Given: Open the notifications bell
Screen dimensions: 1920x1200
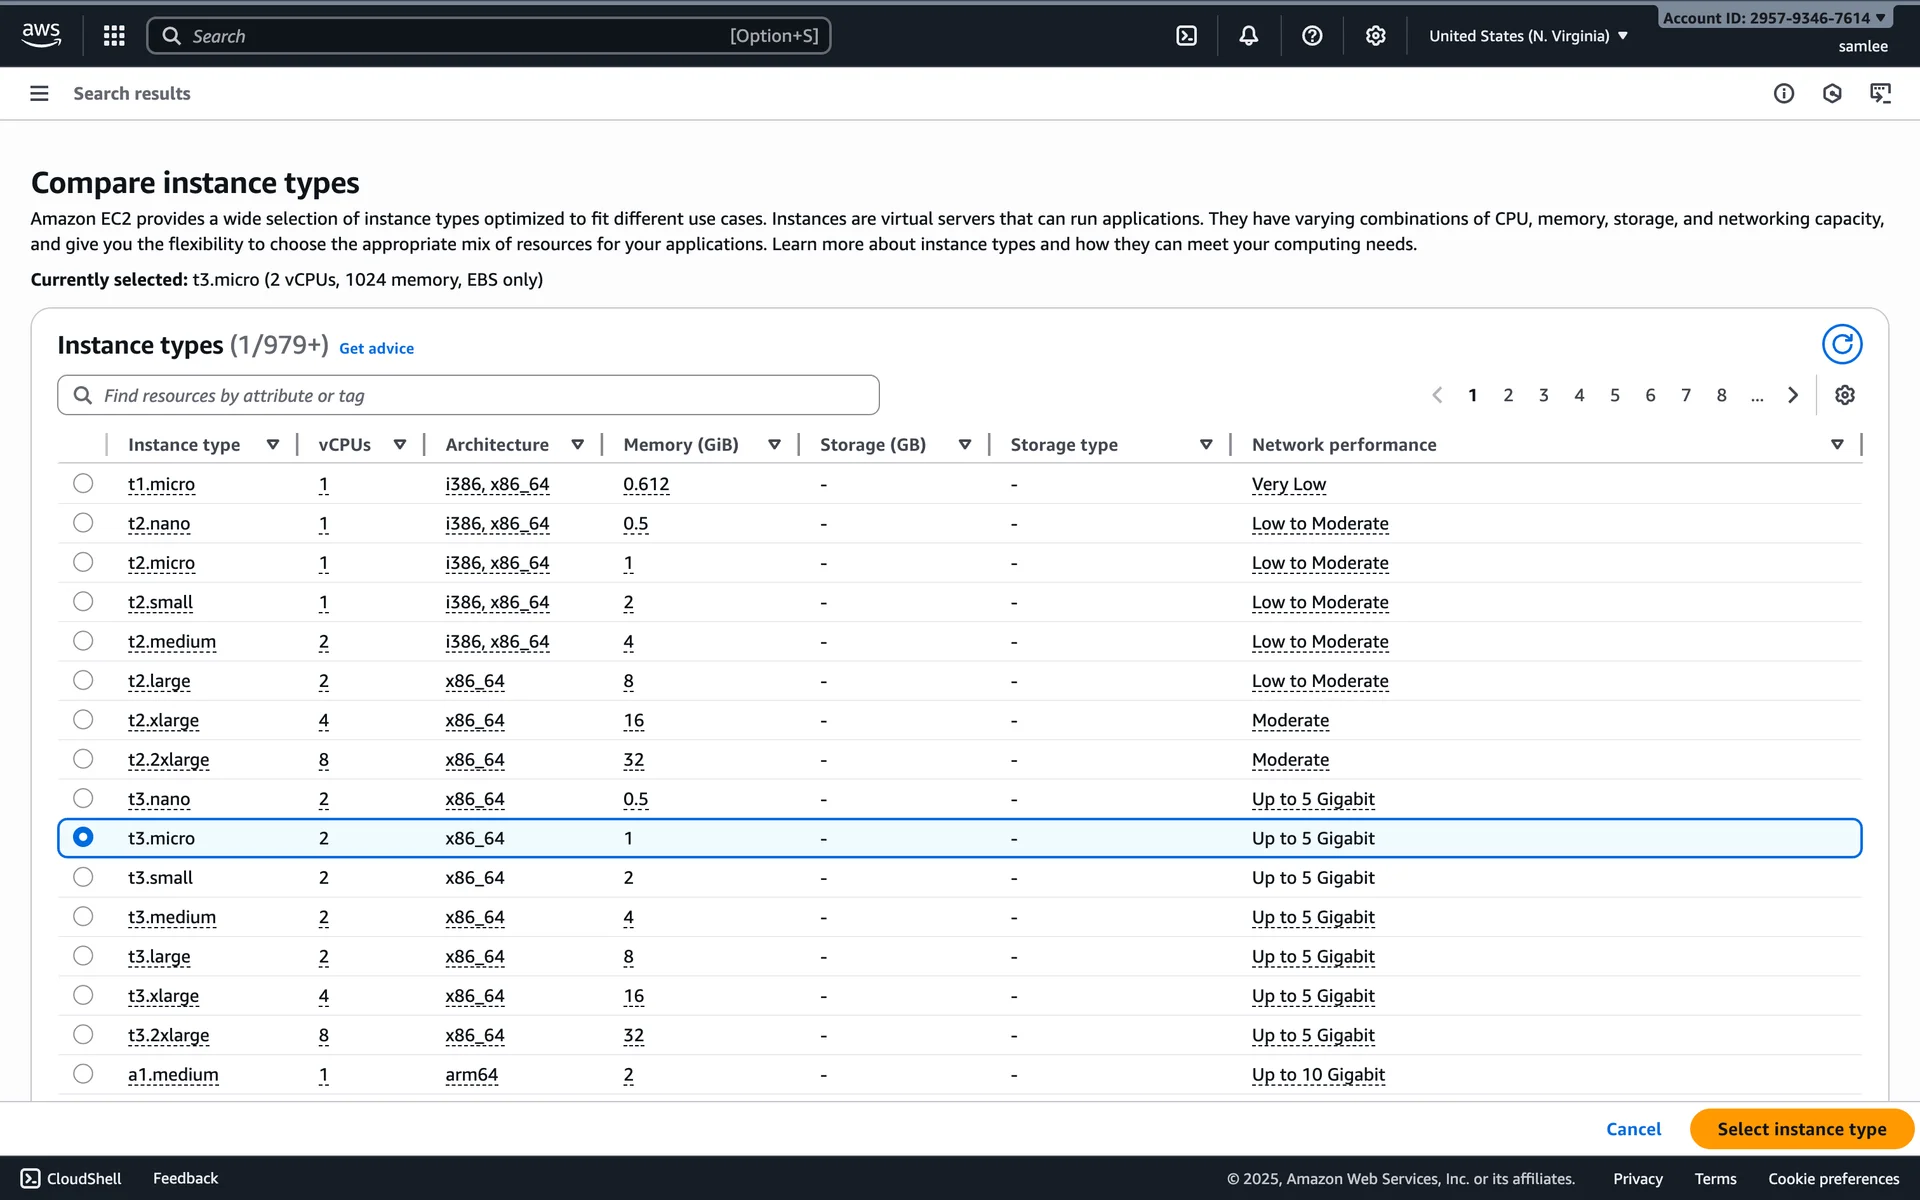Looking at the screenshot, I should click(1248, 36).
